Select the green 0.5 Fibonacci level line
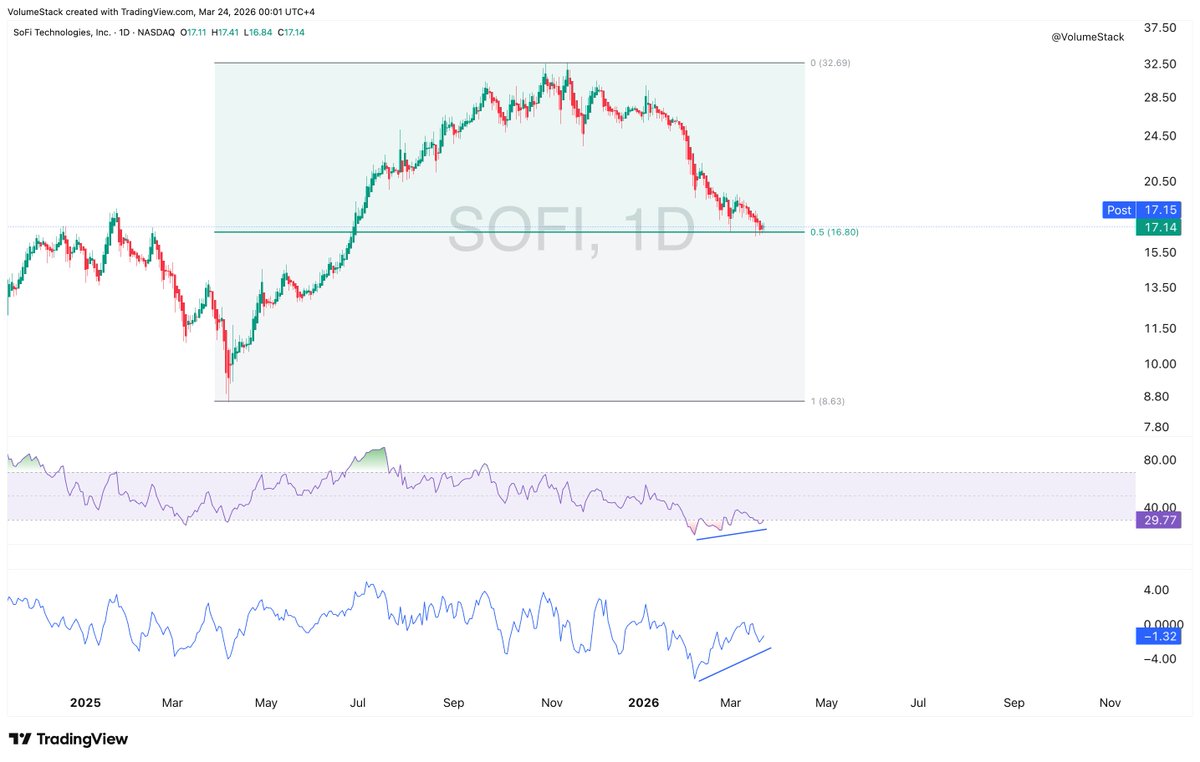Viewport: 1200px width, 762px height. [510, 232]
